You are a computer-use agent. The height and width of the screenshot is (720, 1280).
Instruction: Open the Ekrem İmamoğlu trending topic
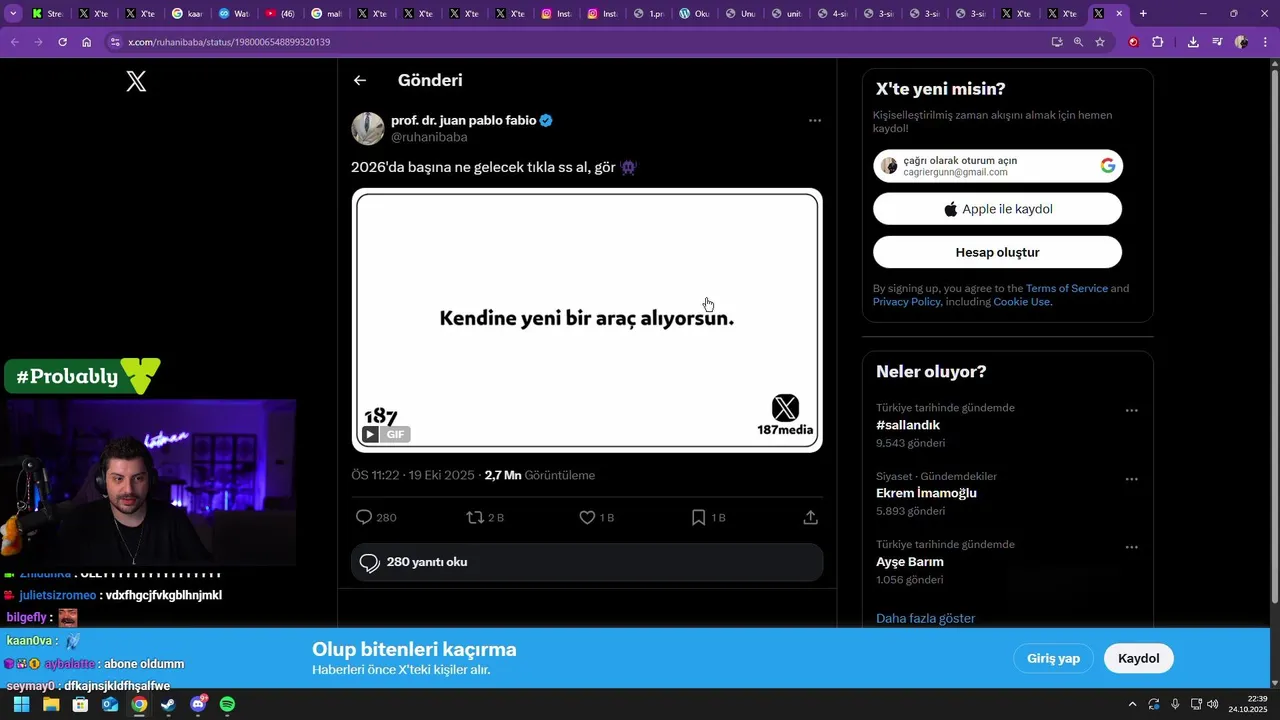click(x=926, y=493)
